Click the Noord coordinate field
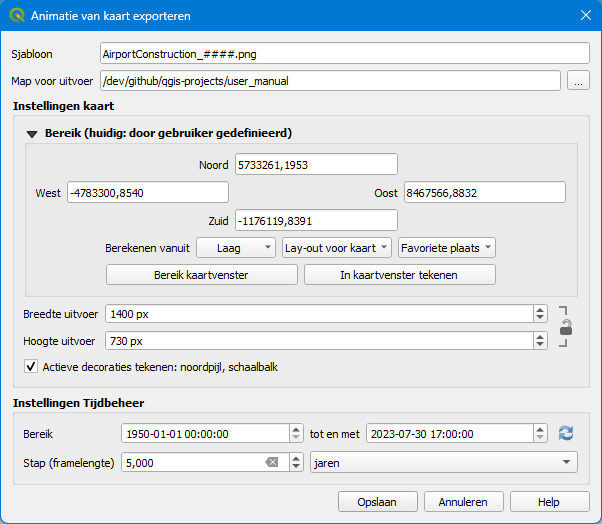This screenshot has width=602, height=524. point(315,164)
